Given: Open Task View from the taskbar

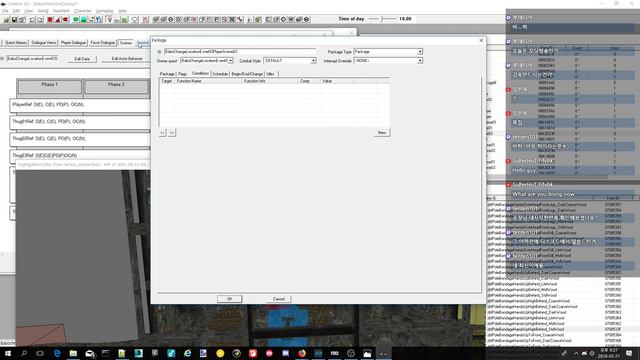Looking at the screenshot, I should coord(40,353).
